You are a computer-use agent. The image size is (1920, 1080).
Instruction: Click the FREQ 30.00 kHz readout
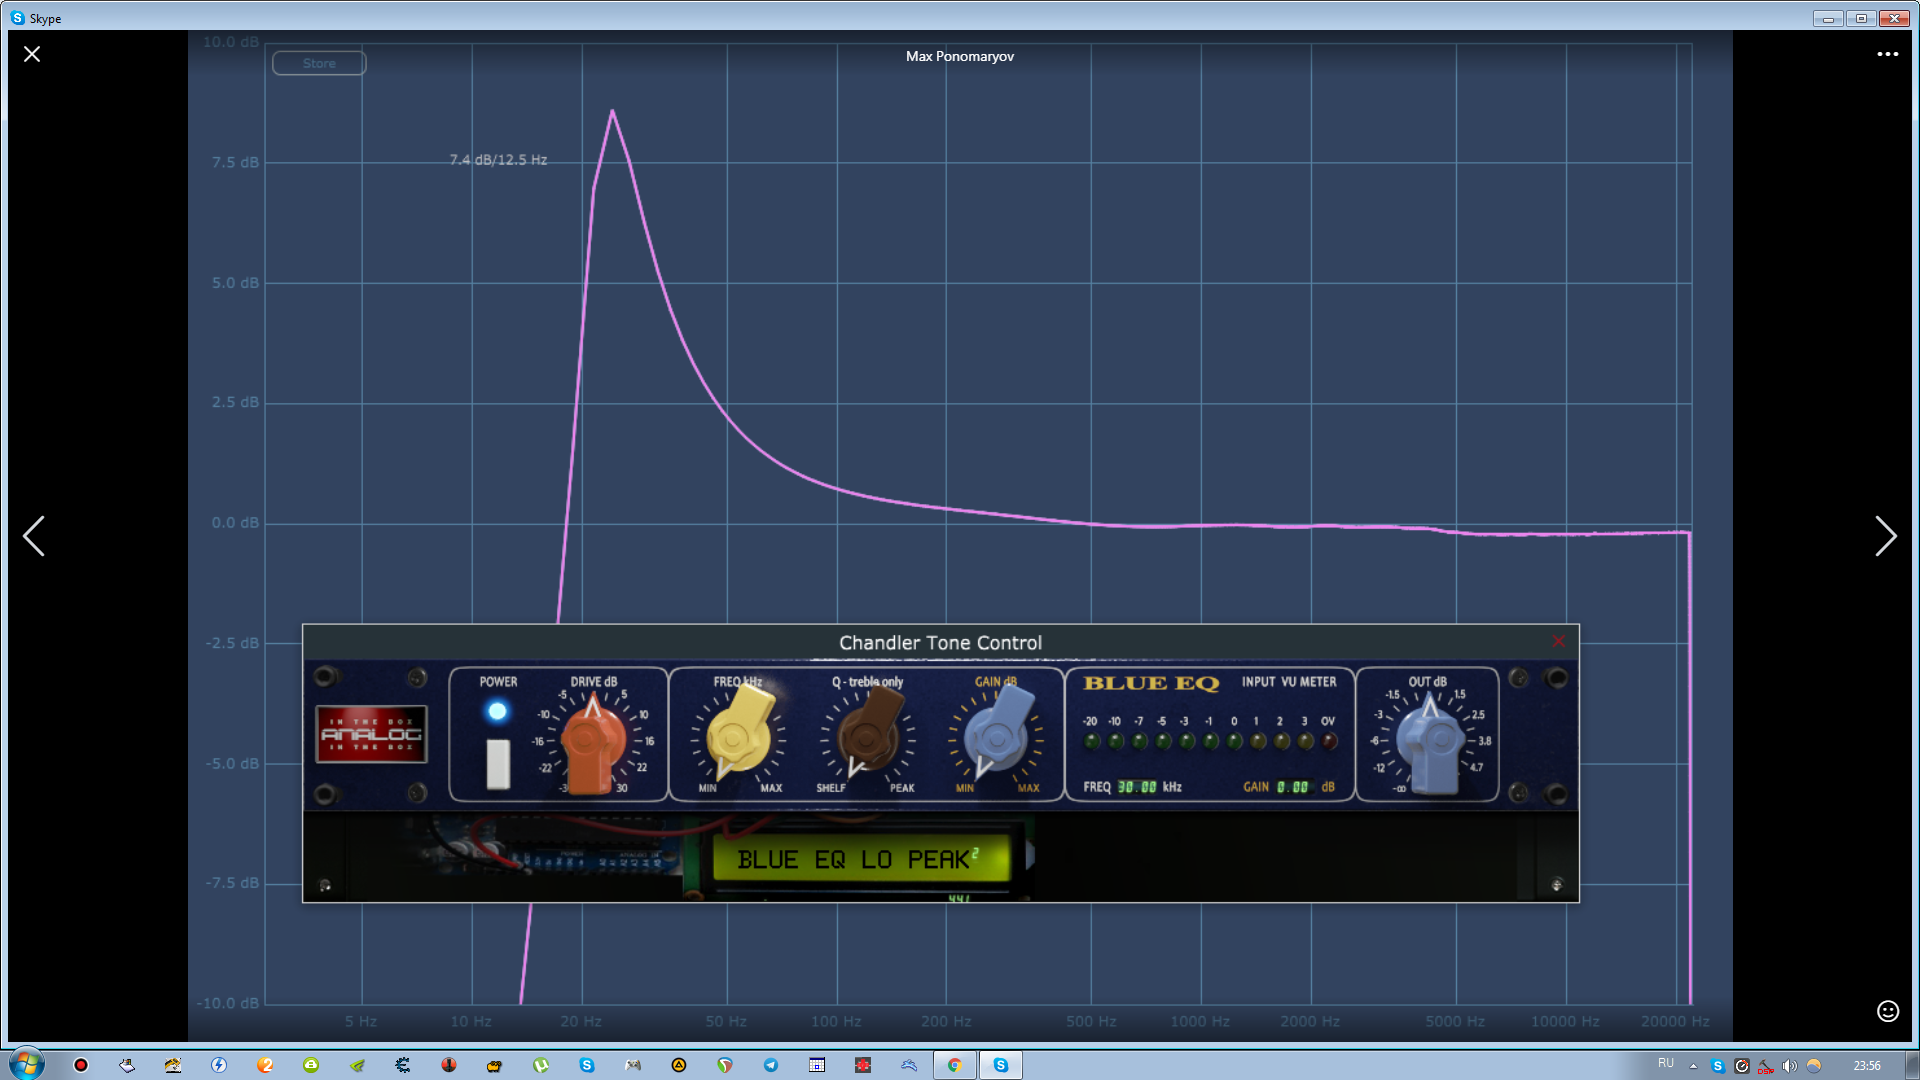pyautogui.click(x=1132, y=787)
